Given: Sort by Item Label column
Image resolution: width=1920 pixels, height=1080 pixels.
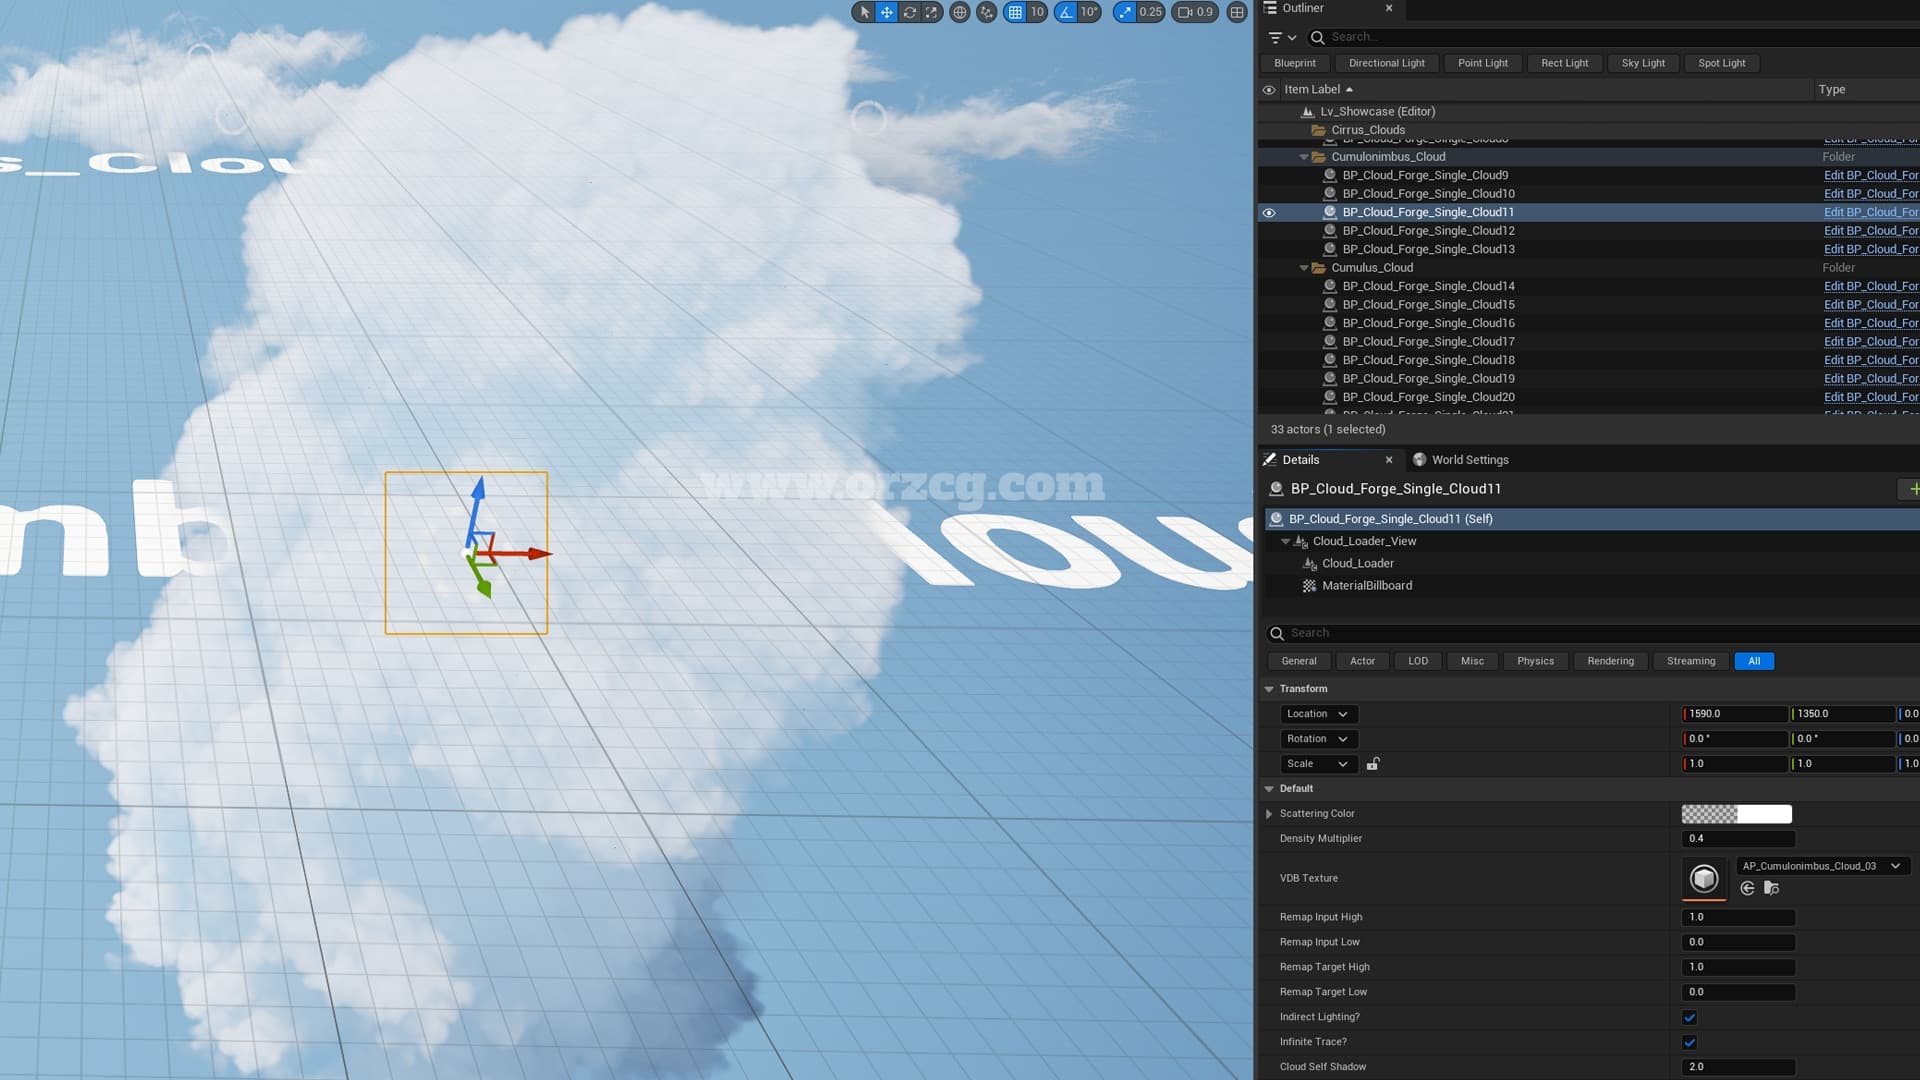Looking at the screenshot, I should [1318, 89].
